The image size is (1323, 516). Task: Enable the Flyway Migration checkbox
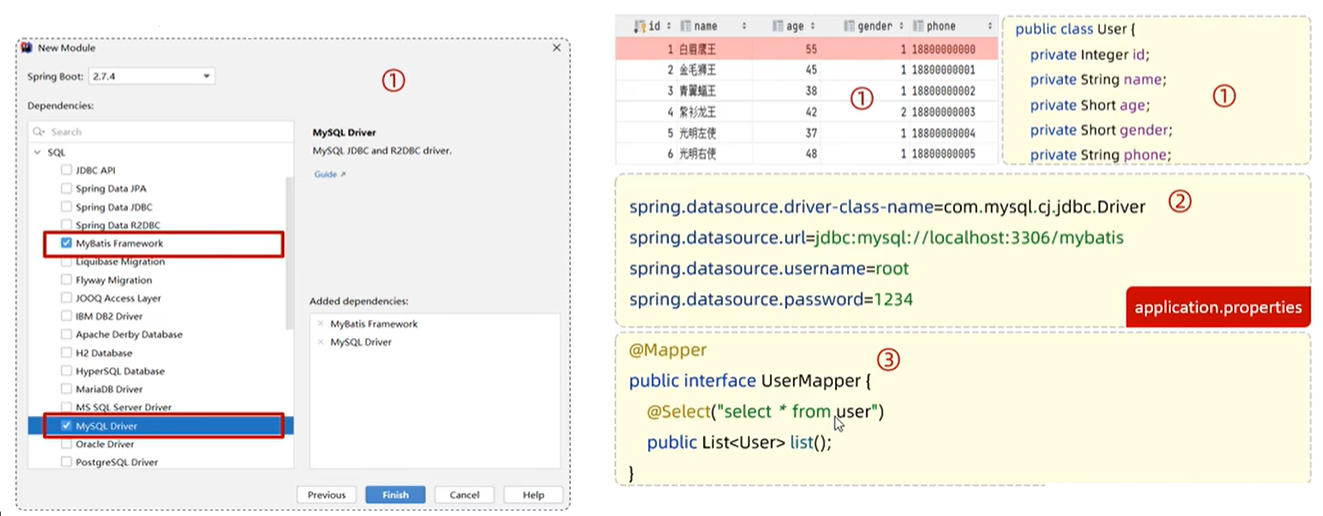[x=66, y=280]
